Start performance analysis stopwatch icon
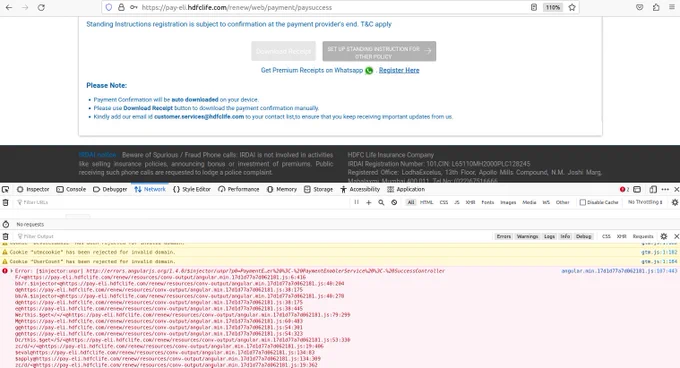This screenshot has height=368, width=680. click(x=6, y=224)
